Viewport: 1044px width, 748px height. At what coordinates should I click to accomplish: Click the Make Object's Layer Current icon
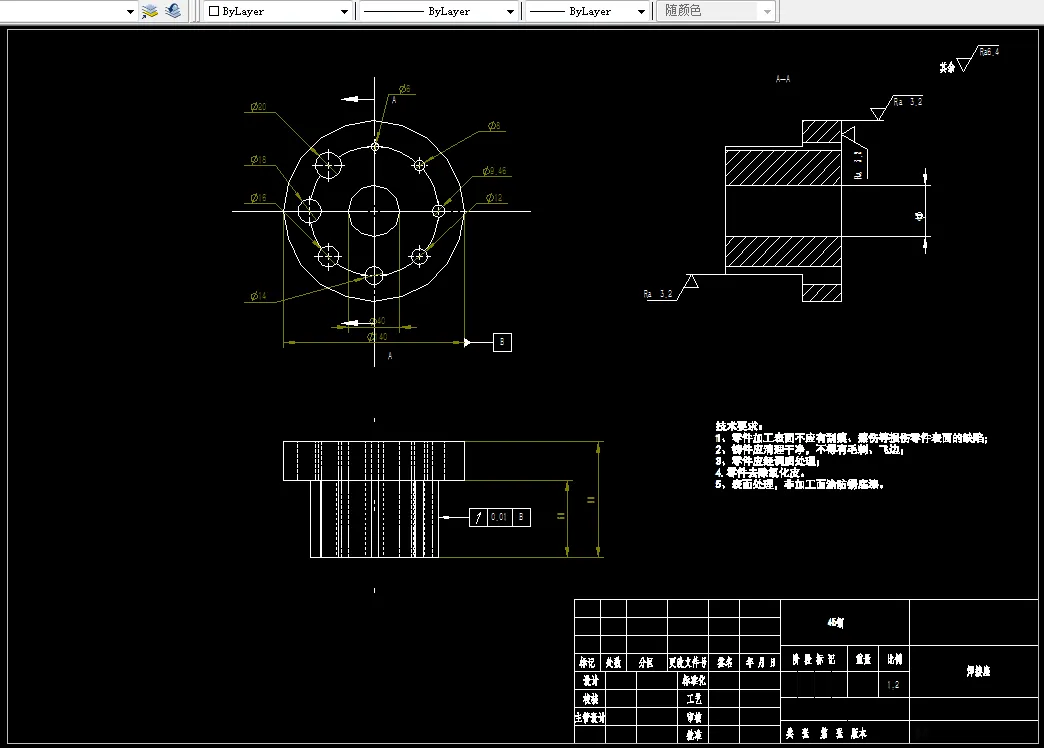[150, 11]
